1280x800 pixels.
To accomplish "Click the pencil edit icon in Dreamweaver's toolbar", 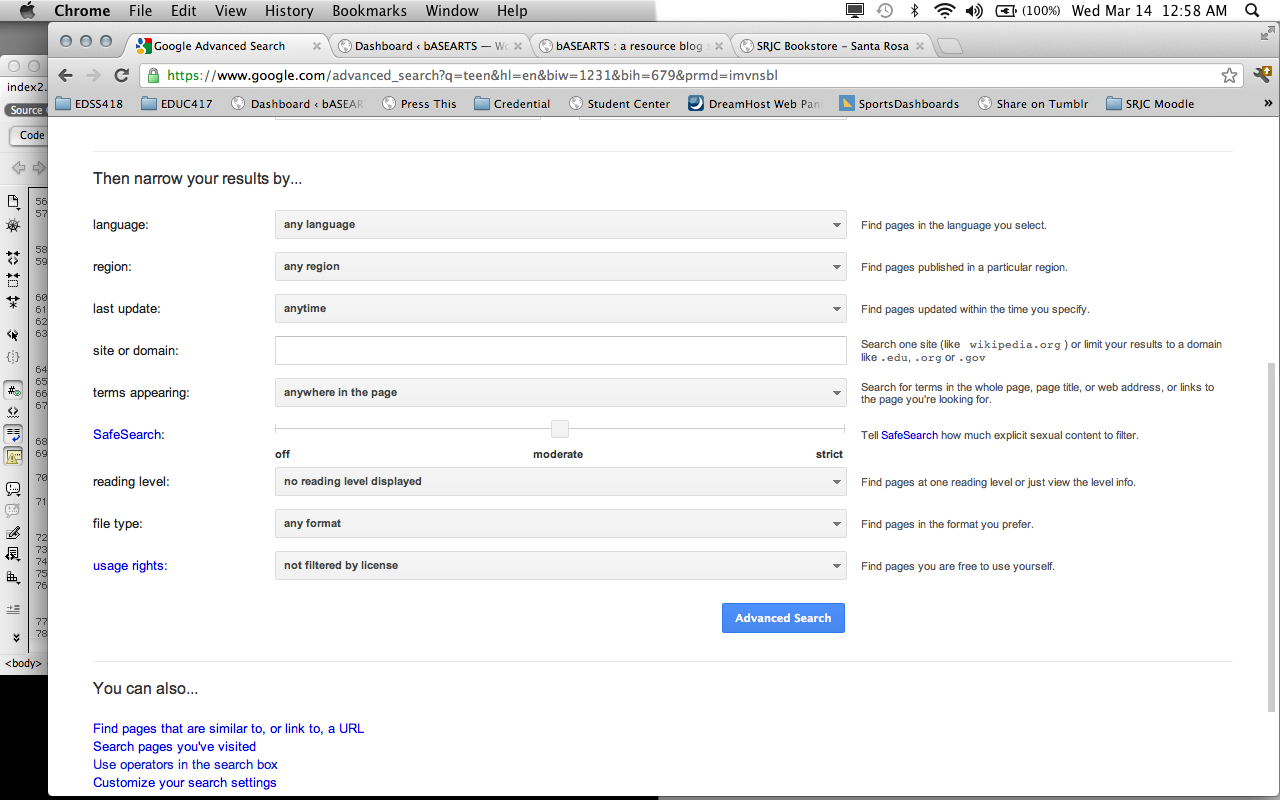I will pyautogui.click(x=13, y=533).
